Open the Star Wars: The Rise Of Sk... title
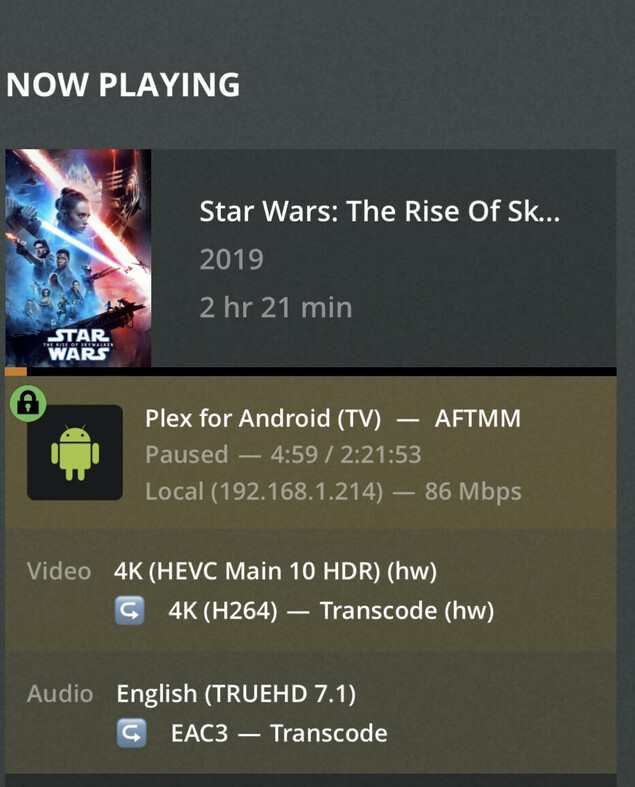Screen dimensions: 635x787 tap(379, 211)
